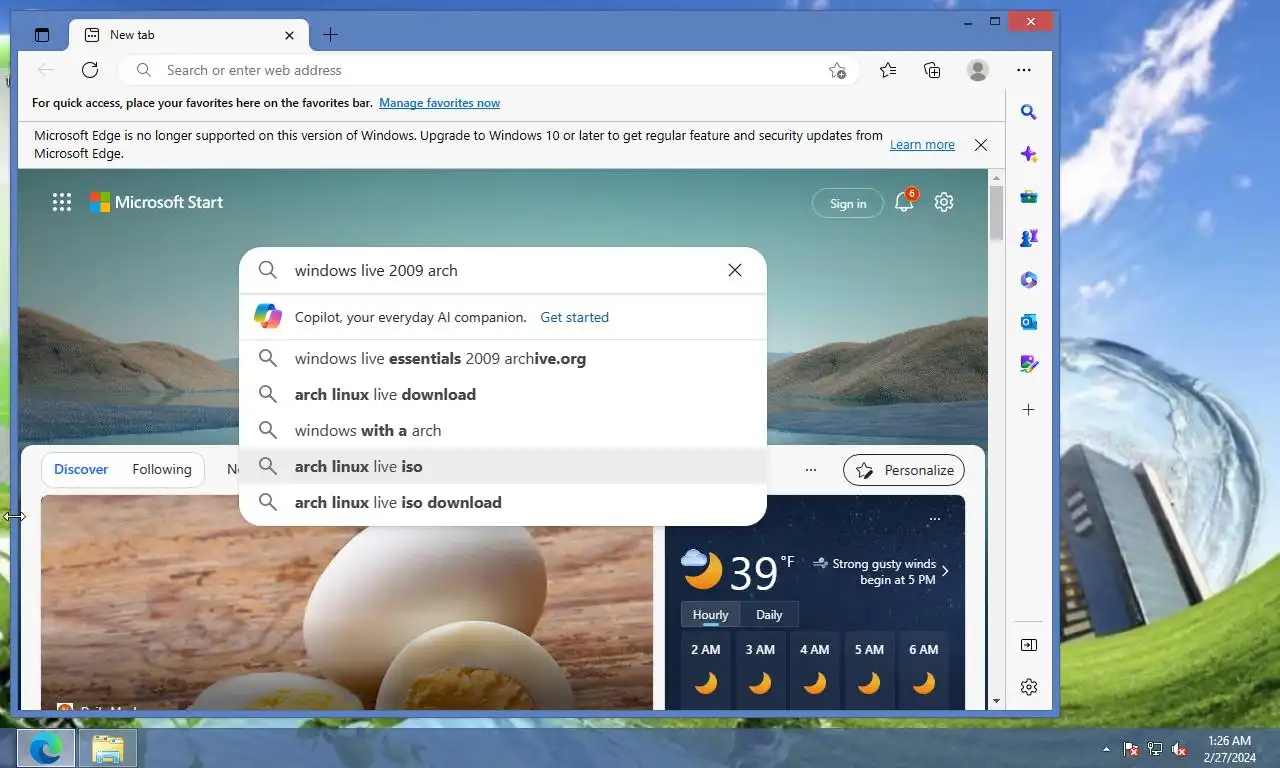Open the Microsoft Start app launcher grid
The height and width of the screenshot is (768, 1280).
(x=62, y=203)
